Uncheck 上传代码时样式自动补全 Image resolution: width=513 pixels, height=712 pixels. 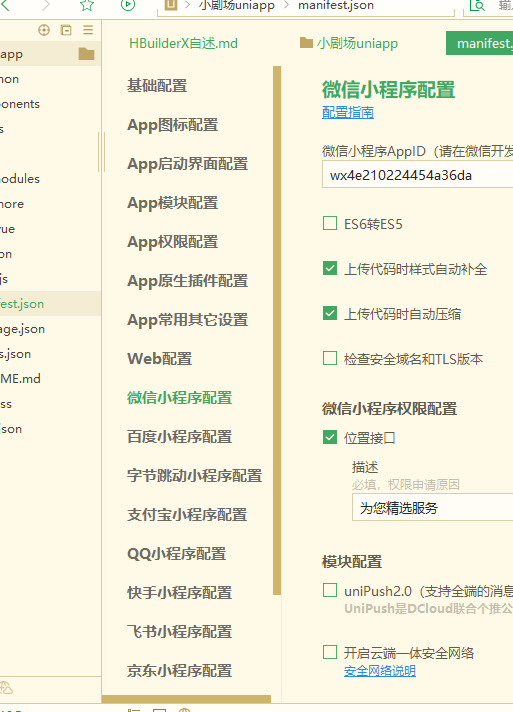click(330, 268)
